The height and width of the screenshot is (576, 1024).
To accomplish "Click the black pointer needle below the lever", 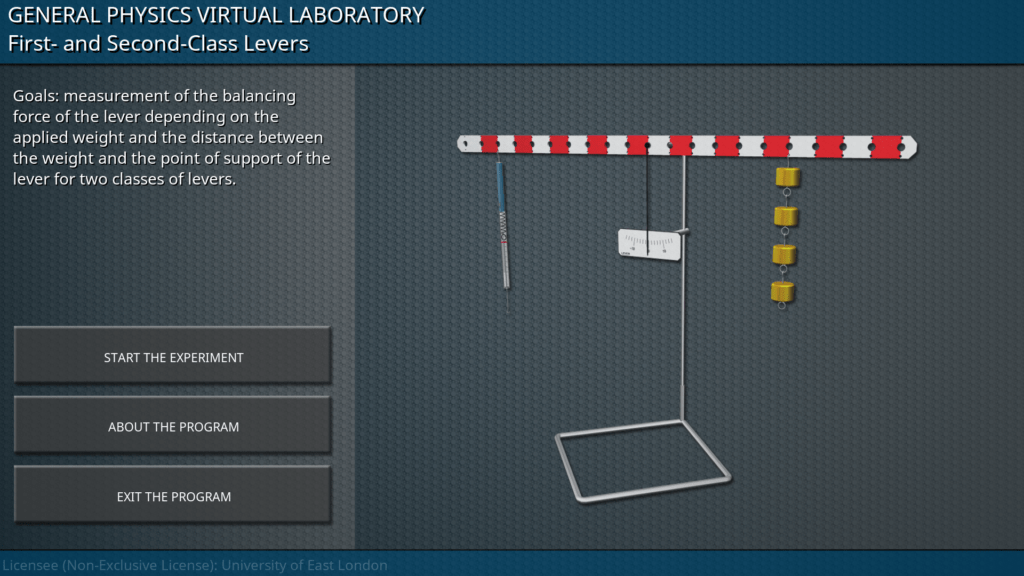I will (x=648, y=200).
